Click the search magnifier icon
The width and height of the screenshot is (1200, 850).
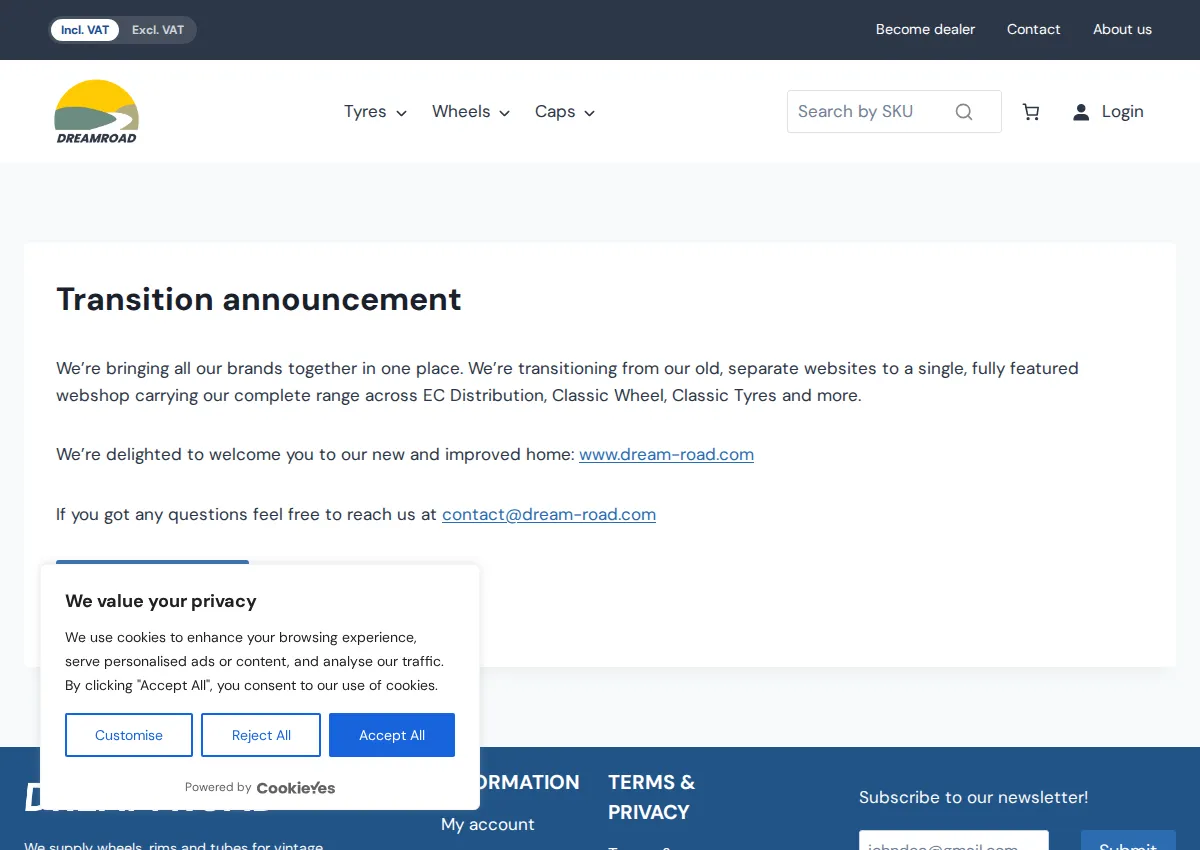pos(964,112)
